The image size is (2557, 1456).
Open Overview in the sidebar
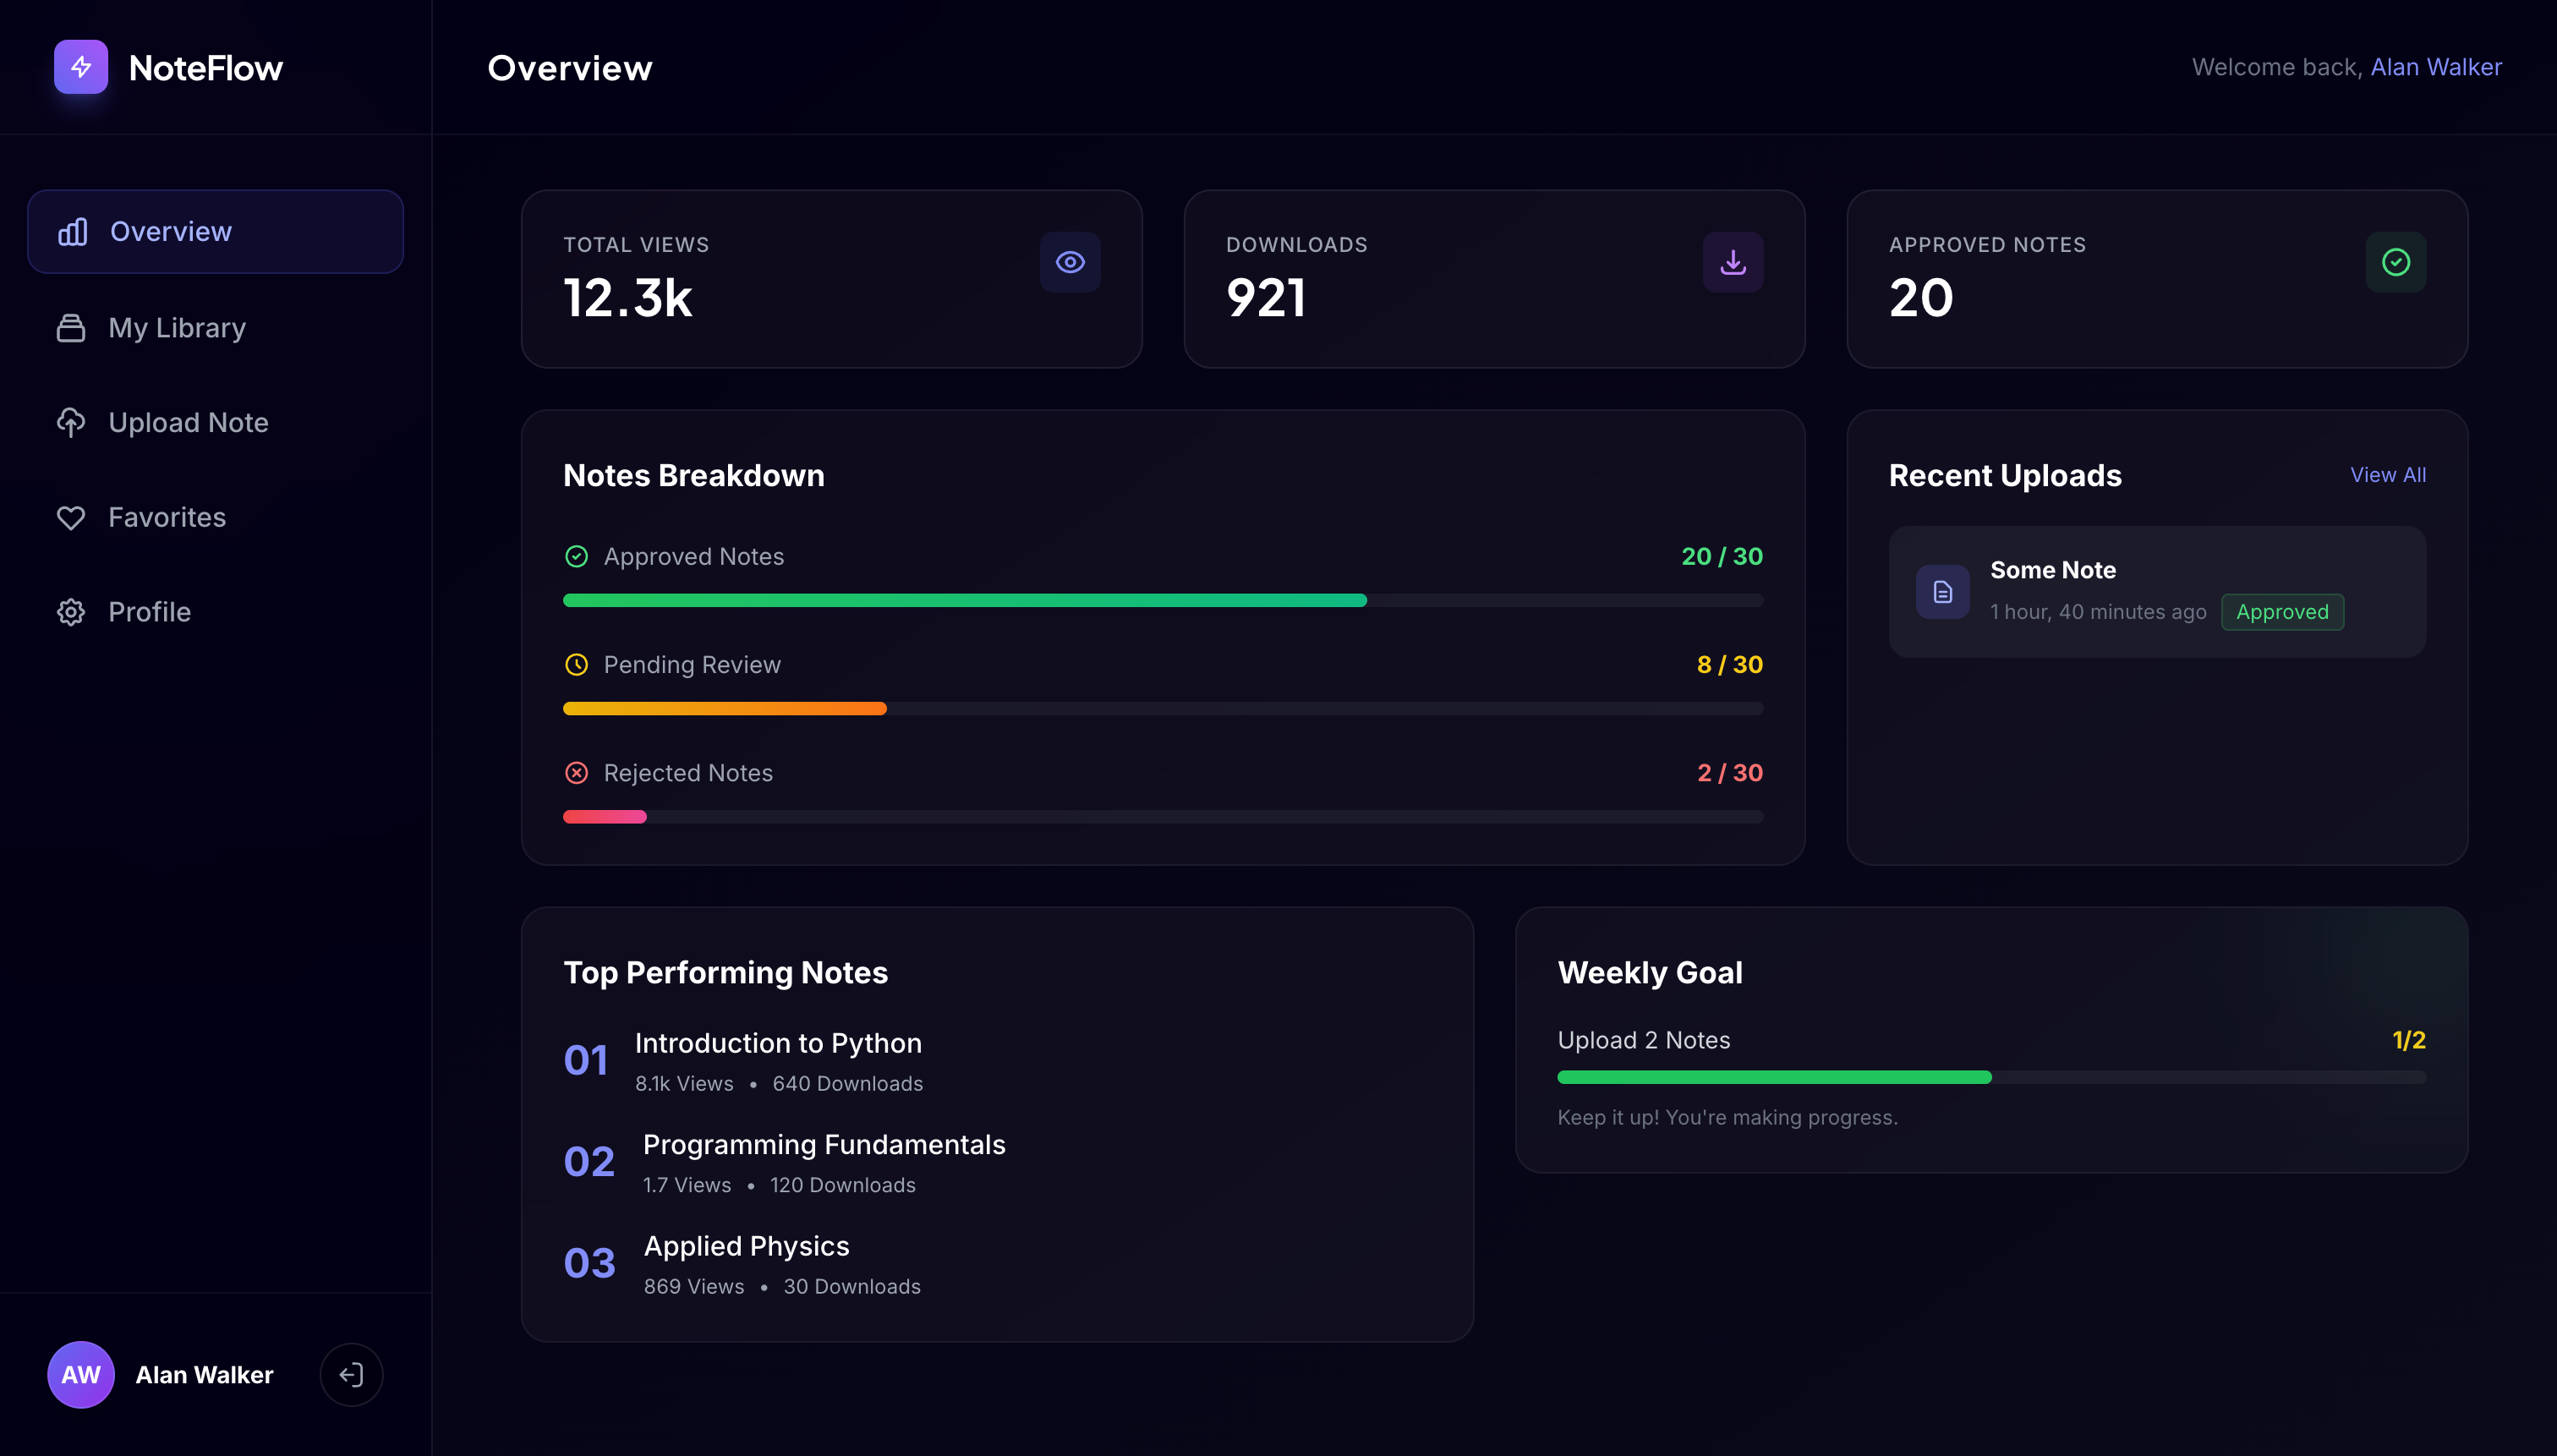point(215,232)
